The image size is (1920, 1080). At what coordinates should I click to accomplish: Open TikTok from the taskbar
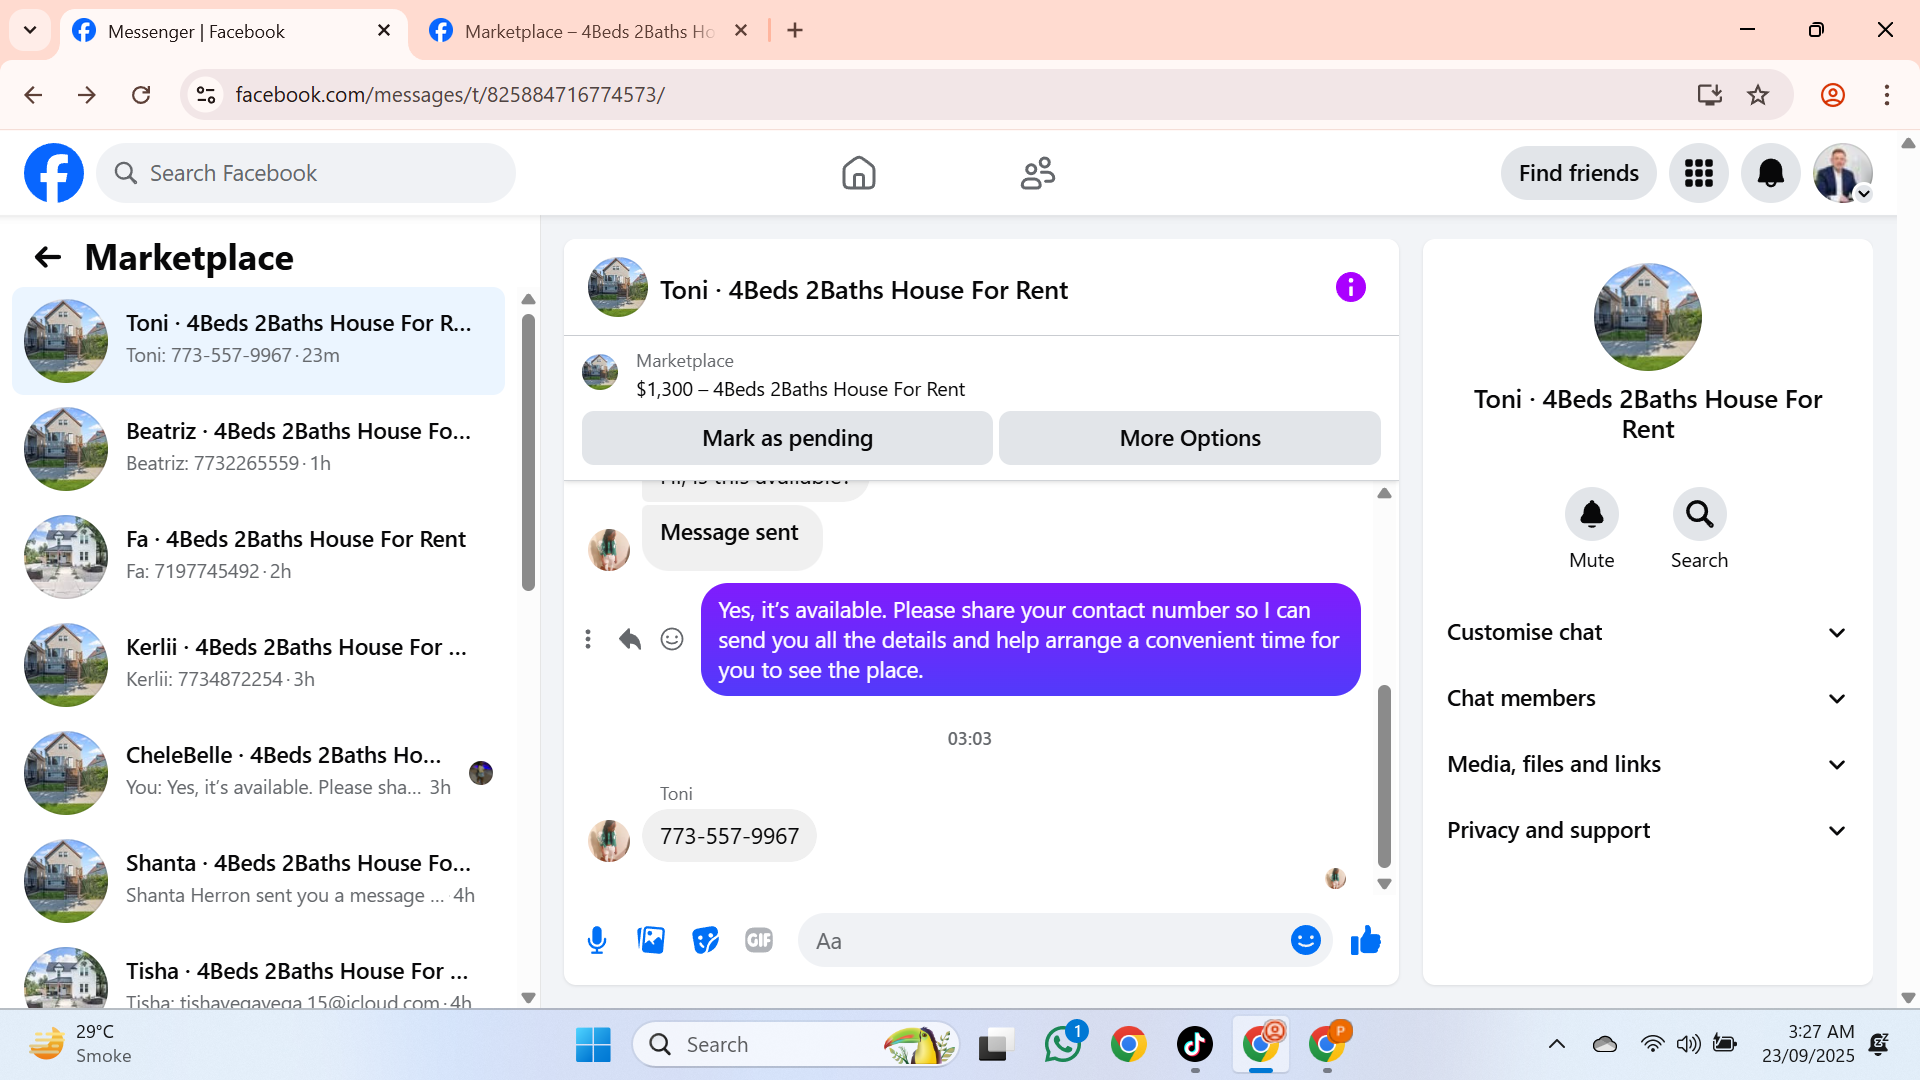coord(1194,1044)
